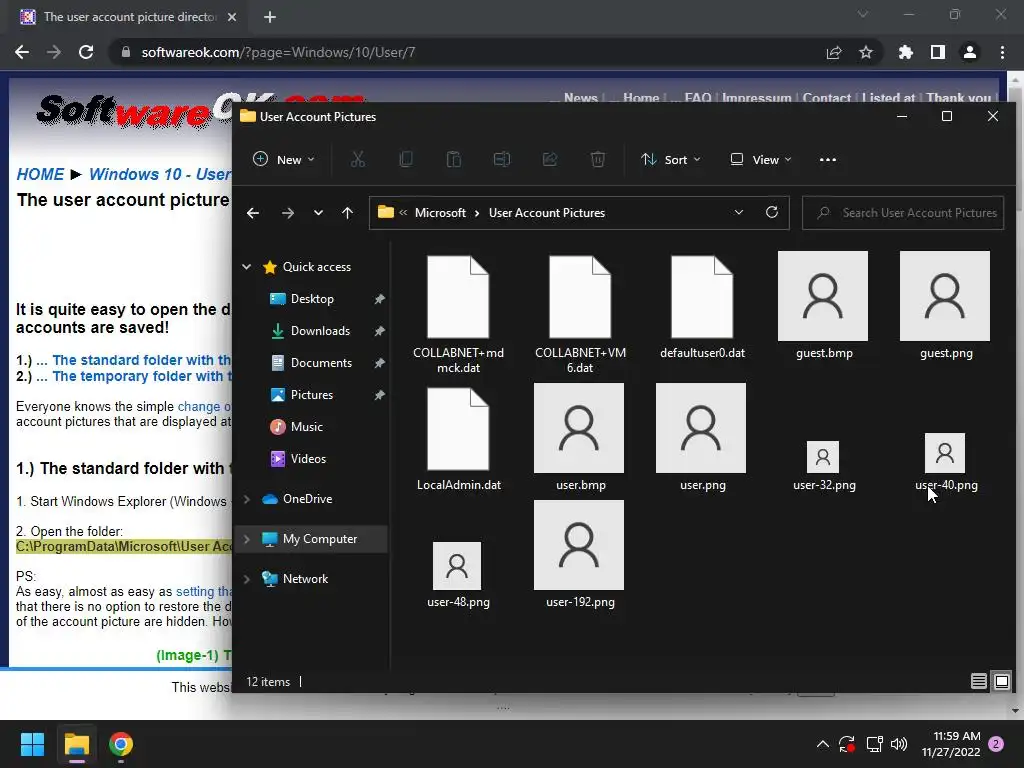Click the Share icon in Explorer toolbar
Screen dimensions: 1024x768
(550, 159)
